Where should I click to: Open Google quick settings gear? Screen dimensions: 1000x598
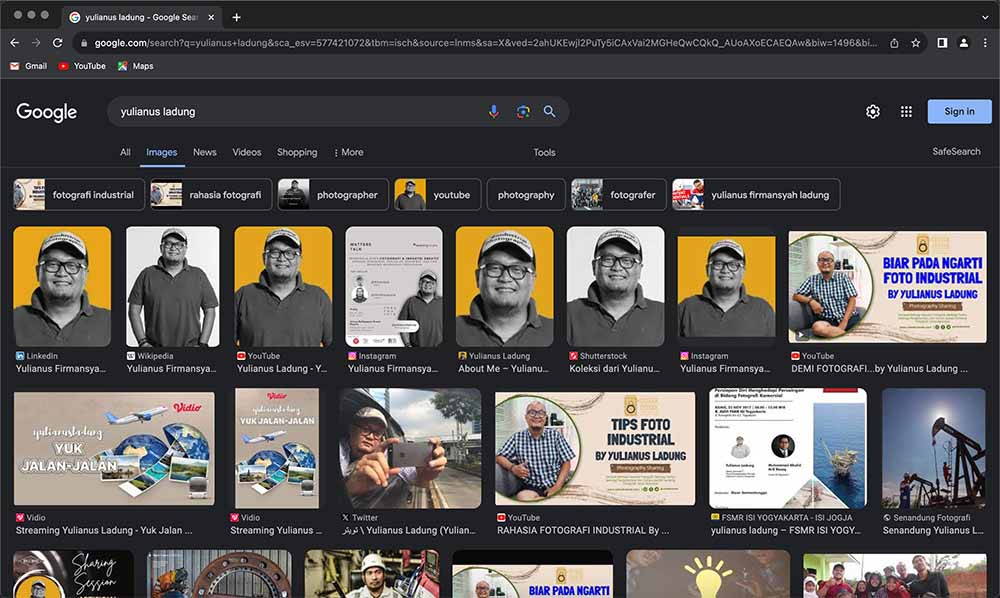click(x=873, y=112)
